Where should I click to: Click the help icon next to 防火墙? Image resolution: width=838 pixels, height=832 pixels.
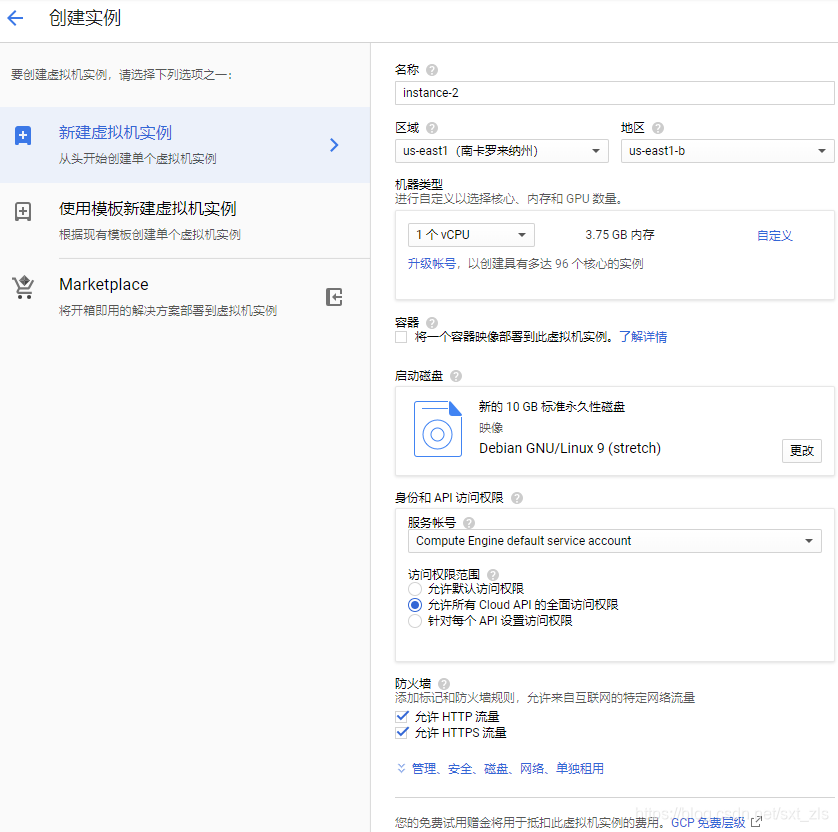(444, 683)
